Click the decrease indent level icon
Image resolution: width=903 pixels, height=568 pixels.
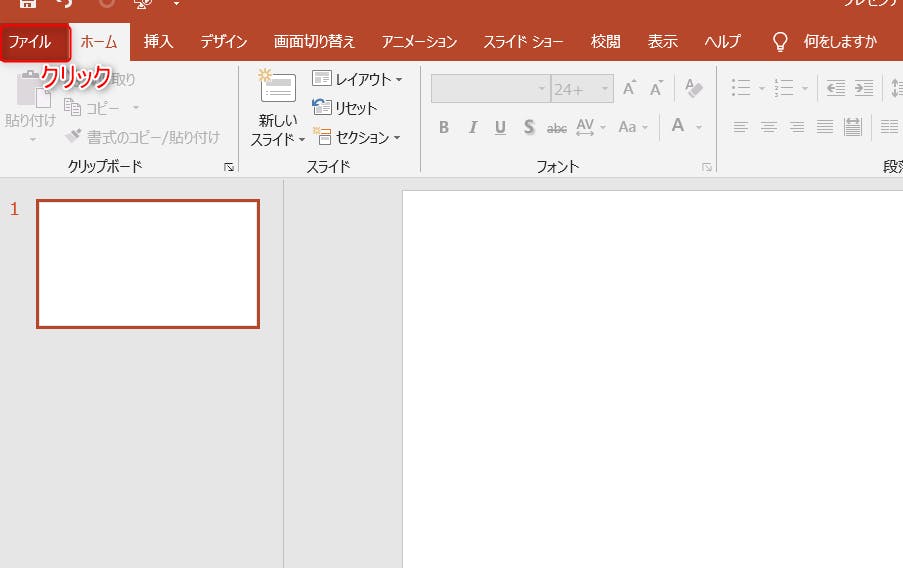tap(836, 89)
